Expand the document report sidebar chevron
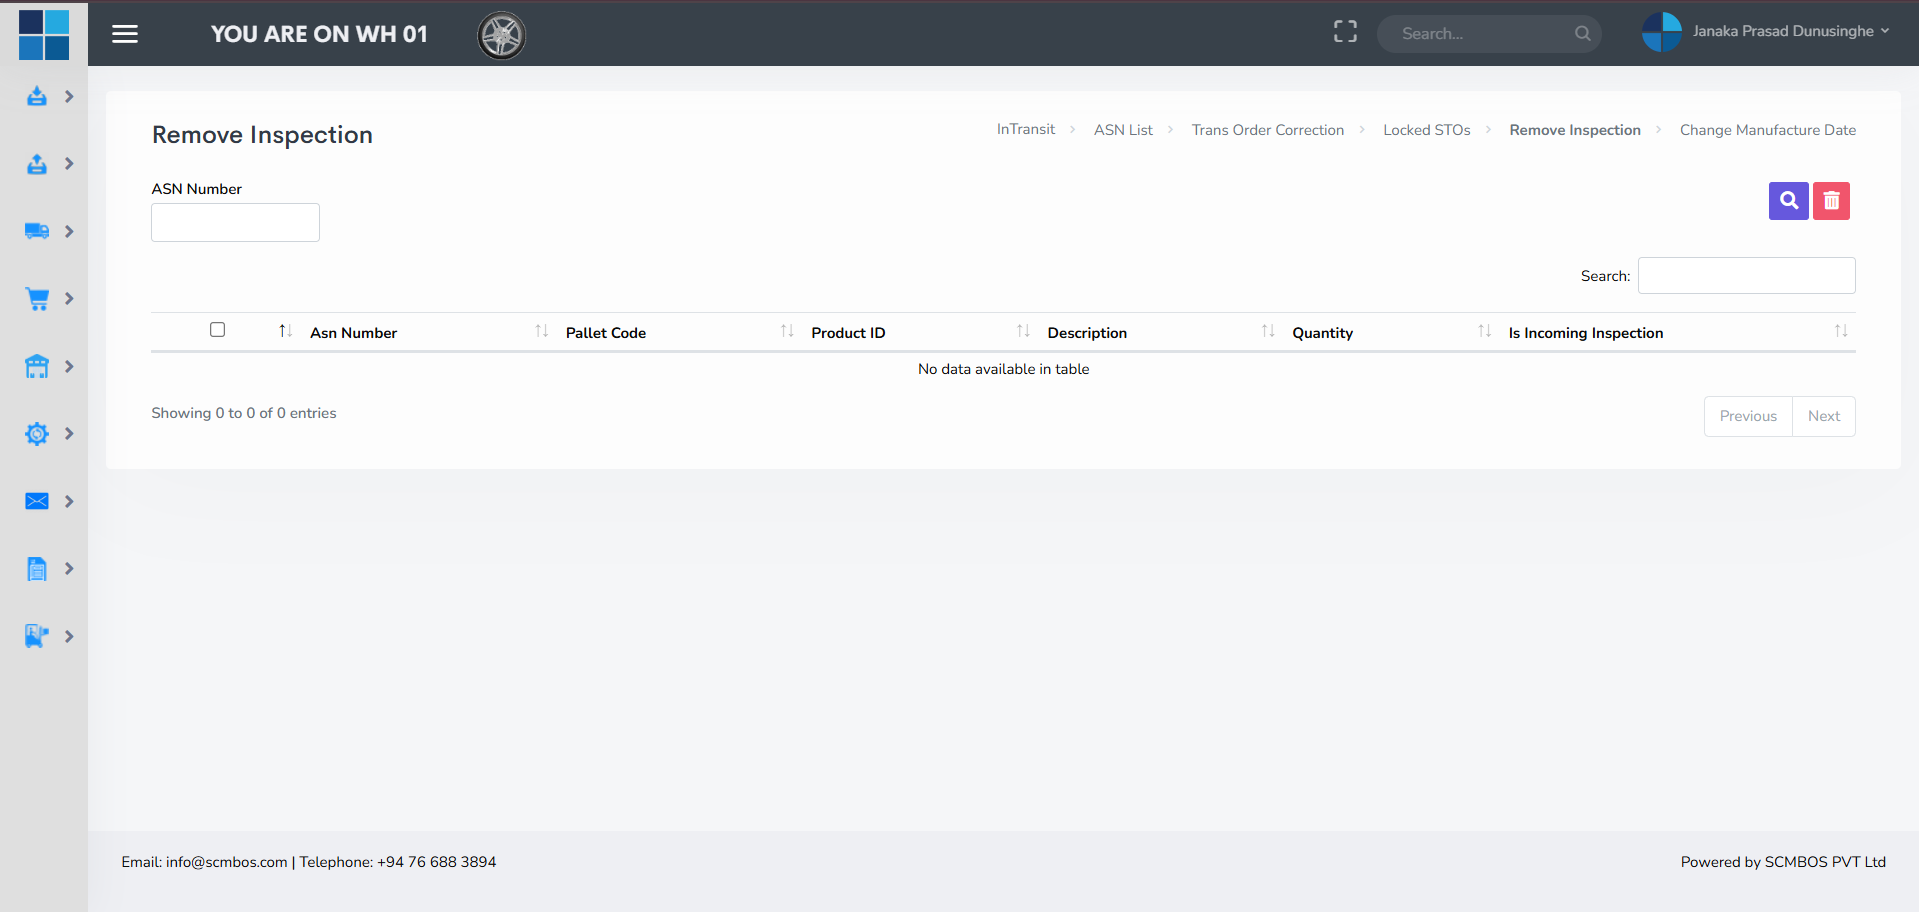1919x912 pixels. (x=69, y=569)
